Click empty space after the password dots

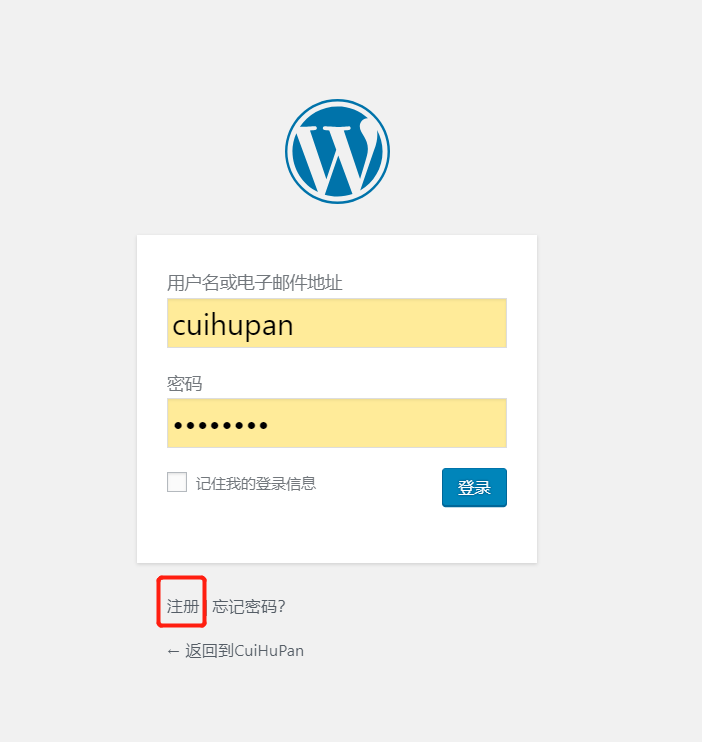(388, 423)
